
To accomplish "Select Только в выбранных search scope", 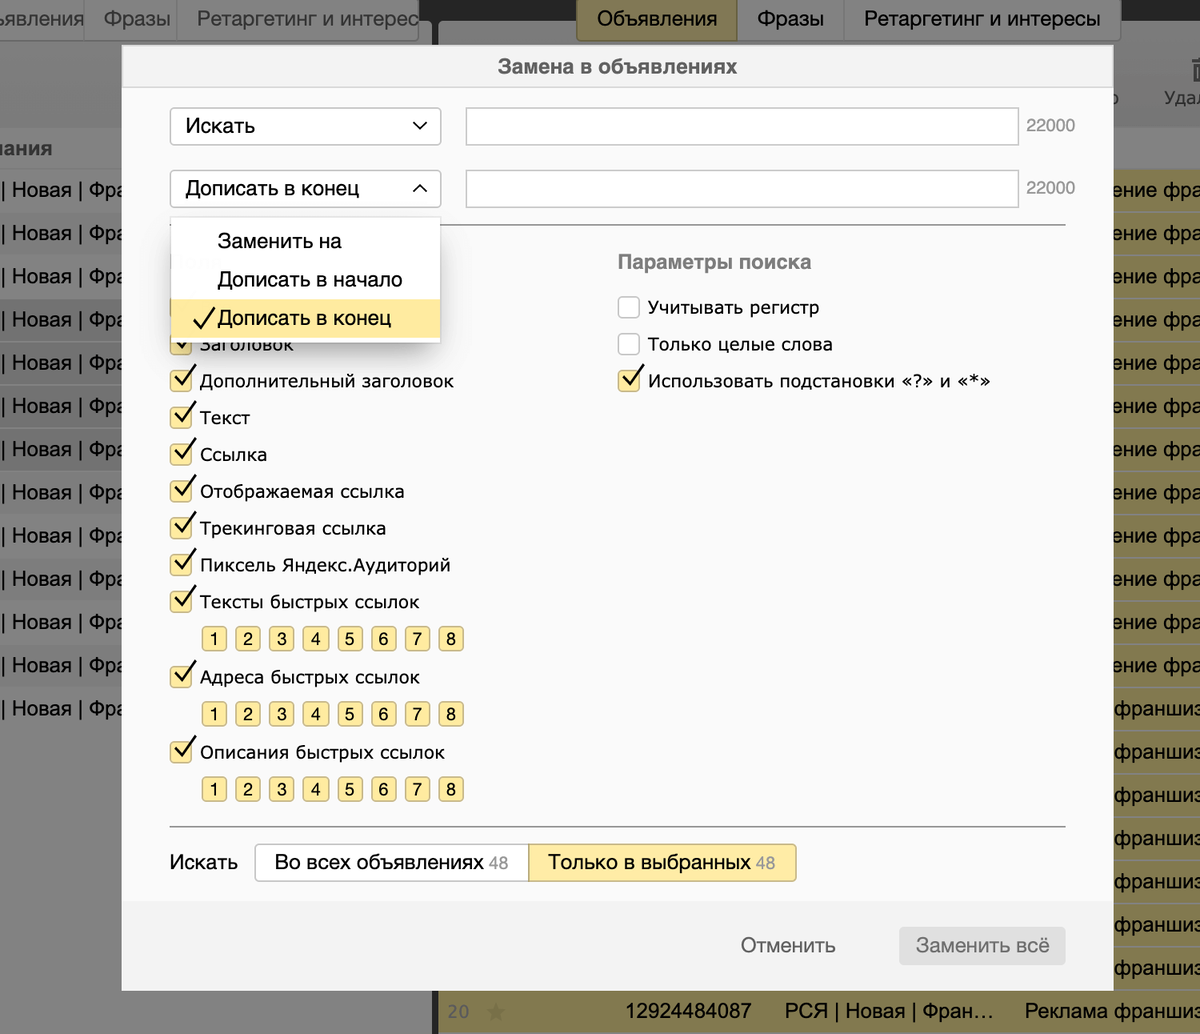I will tap(662, 862).
